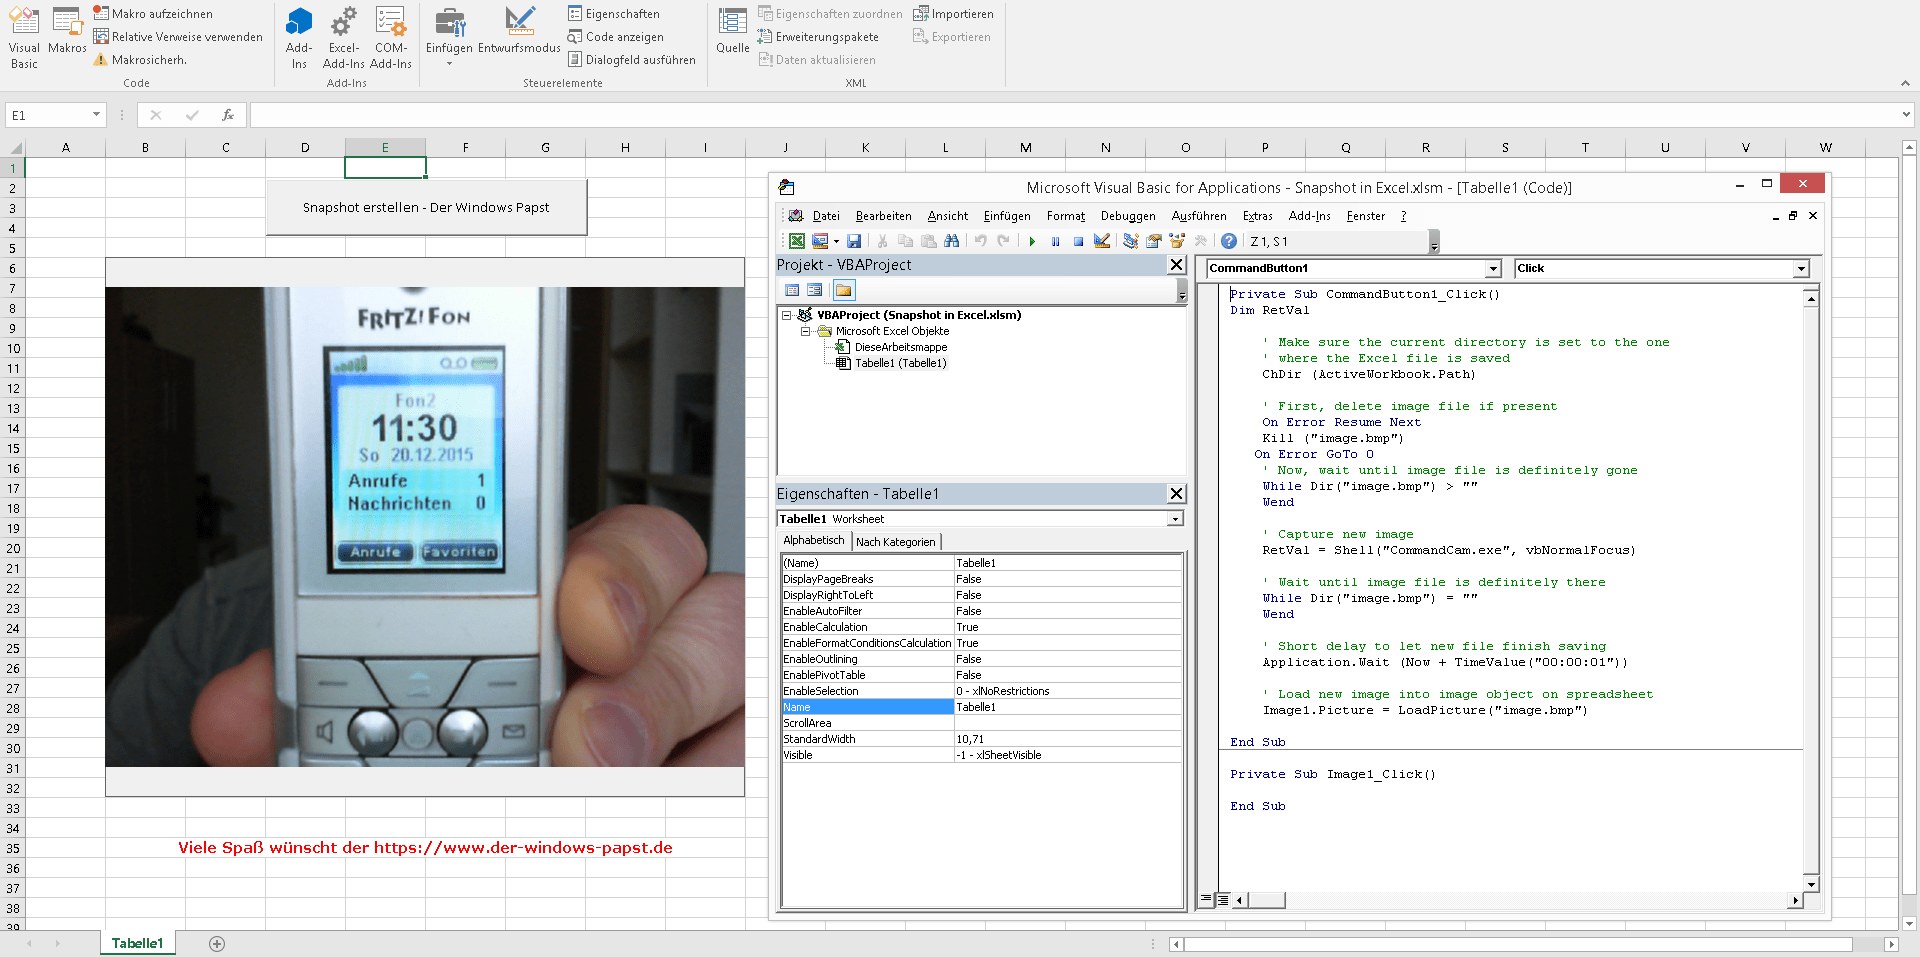Open the Object Browser in the VBA editor
The width and height of the screenshot is (1920, 957).
coord(1177,241)
